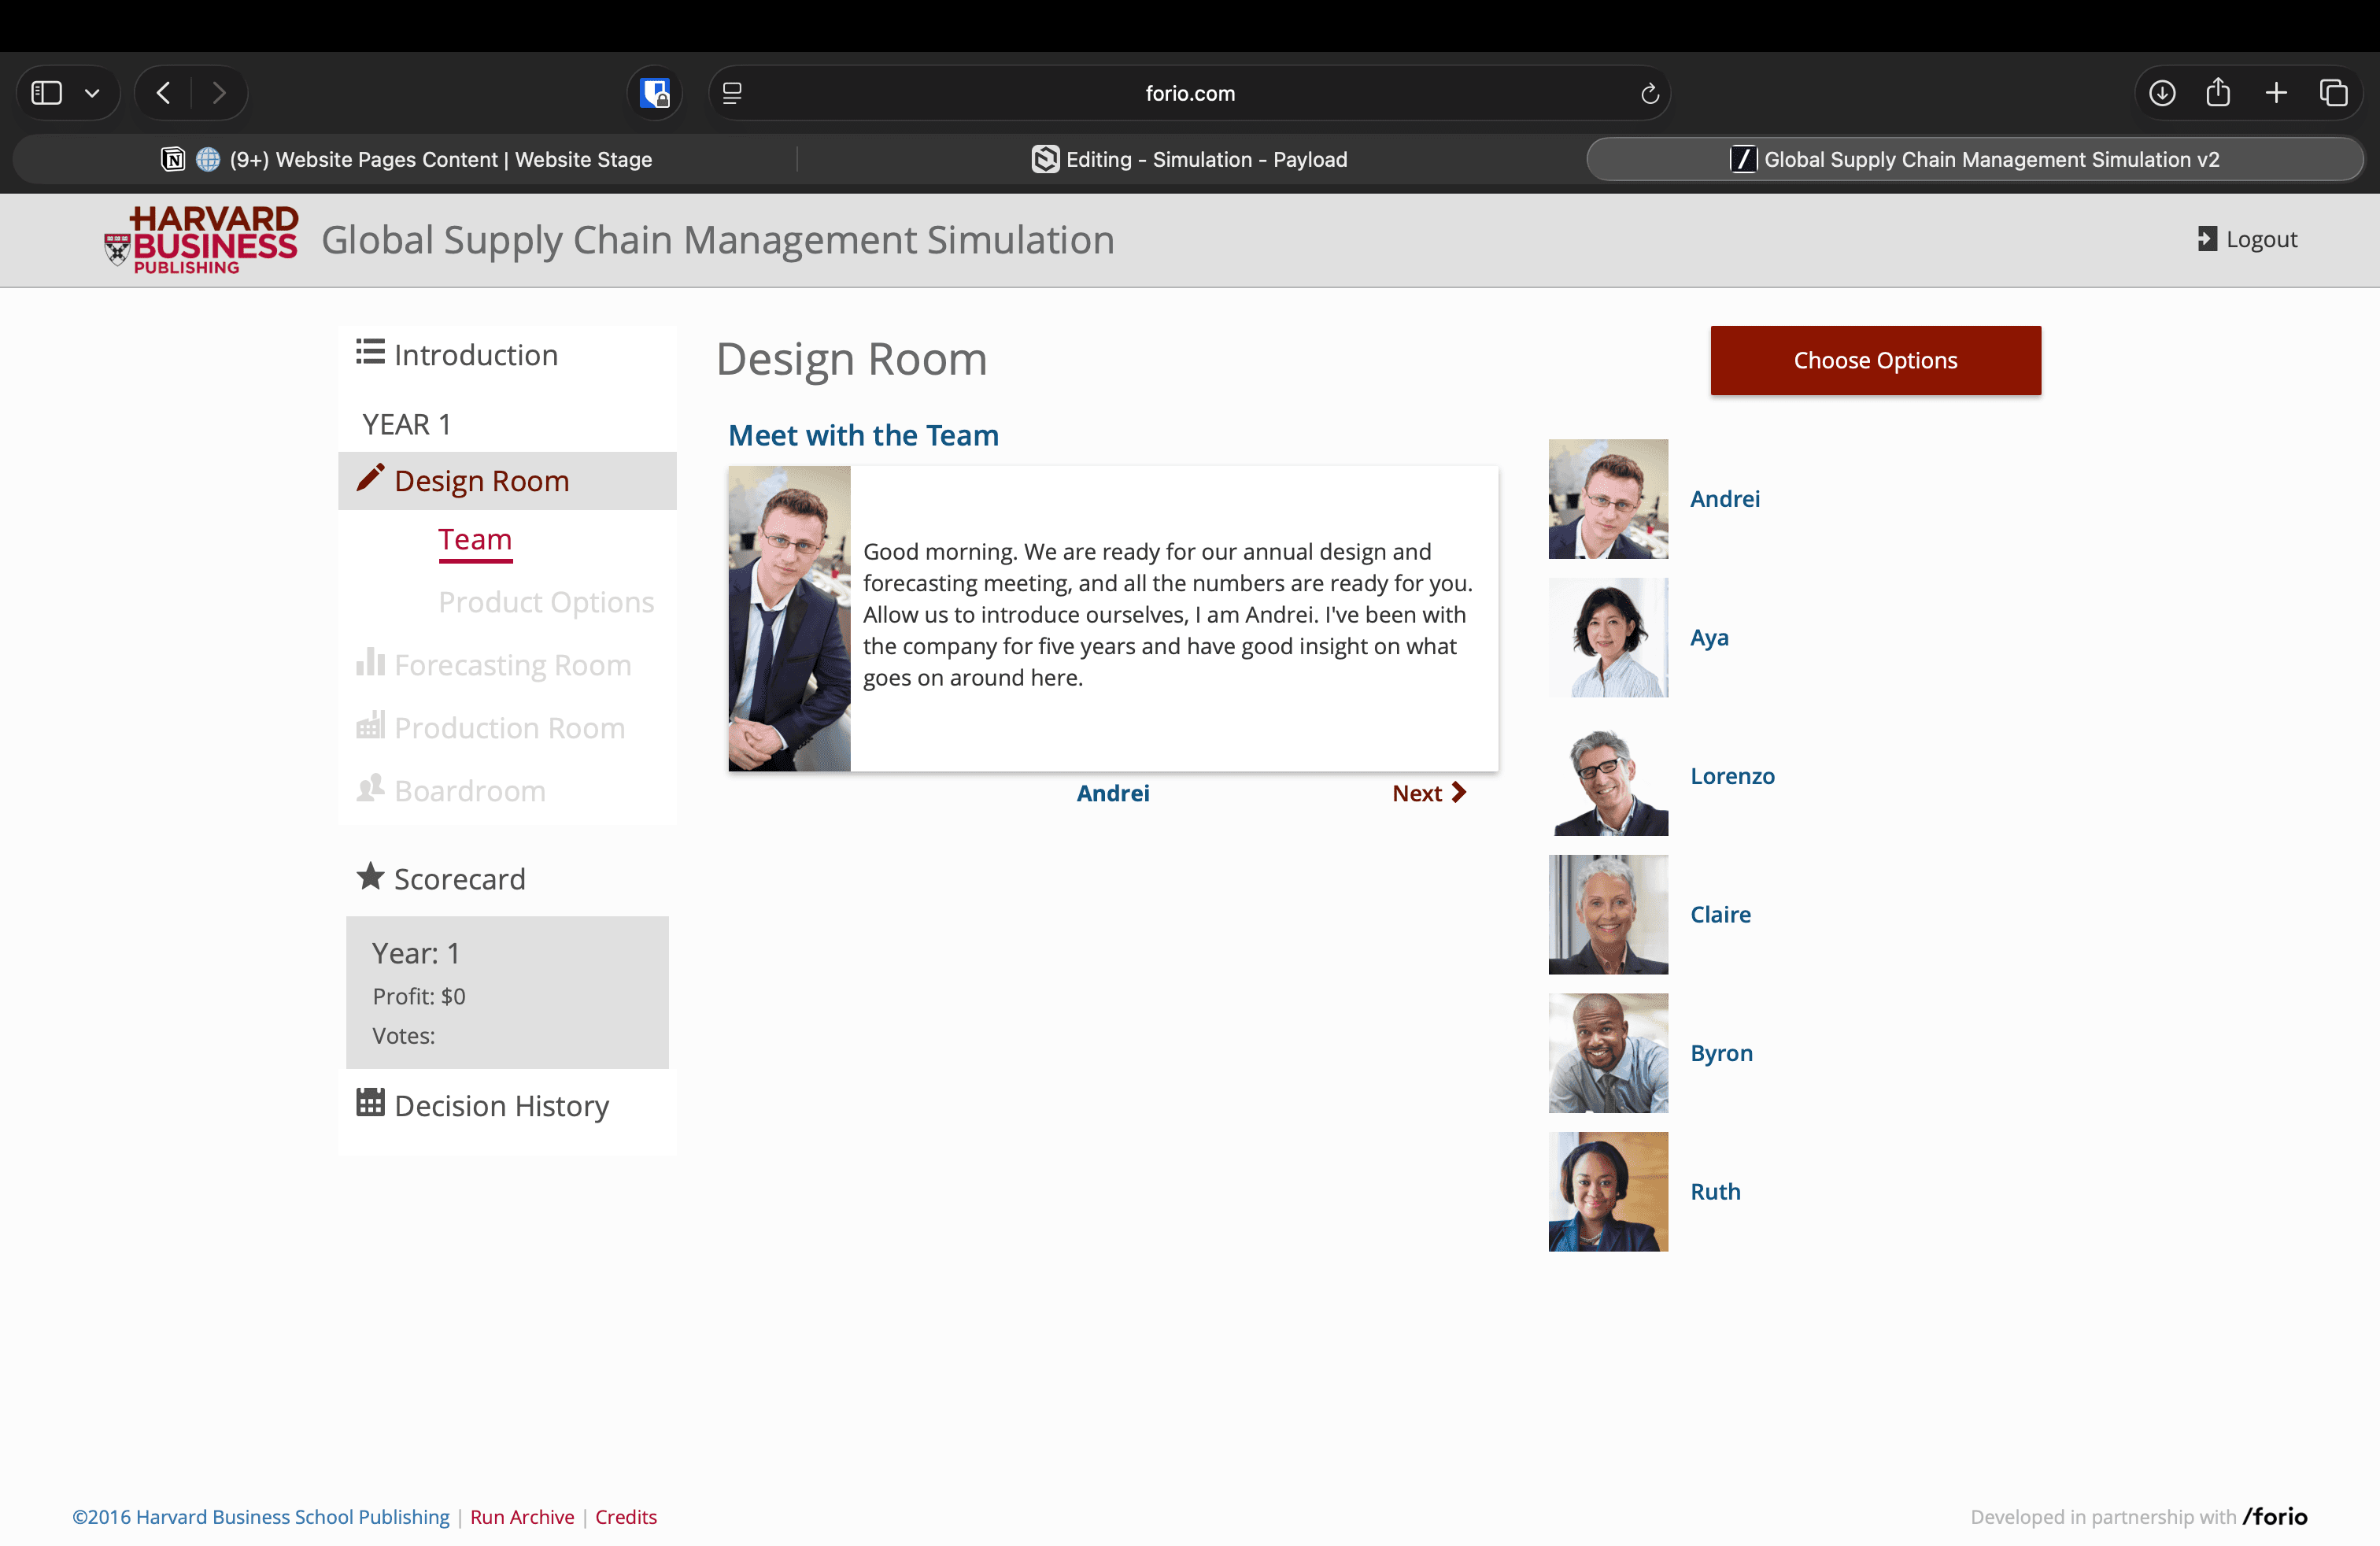Click the Bitwarden shield extension icon
Image resolution: width=2380 pixels, height=1546 pixels.
coord(655,93)
